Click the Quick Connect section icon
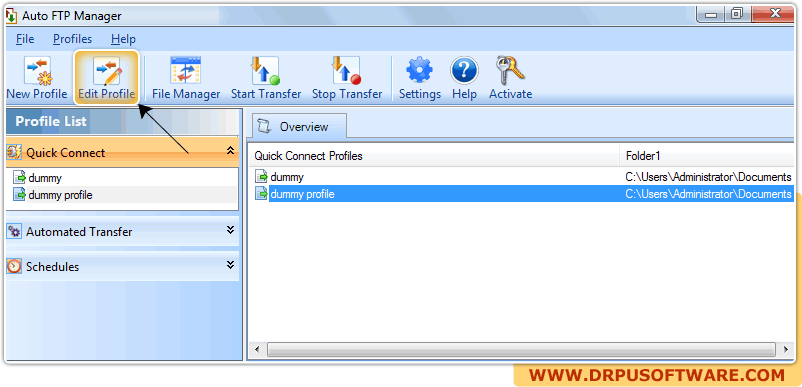The image size is (802, 387). [14, 152]
